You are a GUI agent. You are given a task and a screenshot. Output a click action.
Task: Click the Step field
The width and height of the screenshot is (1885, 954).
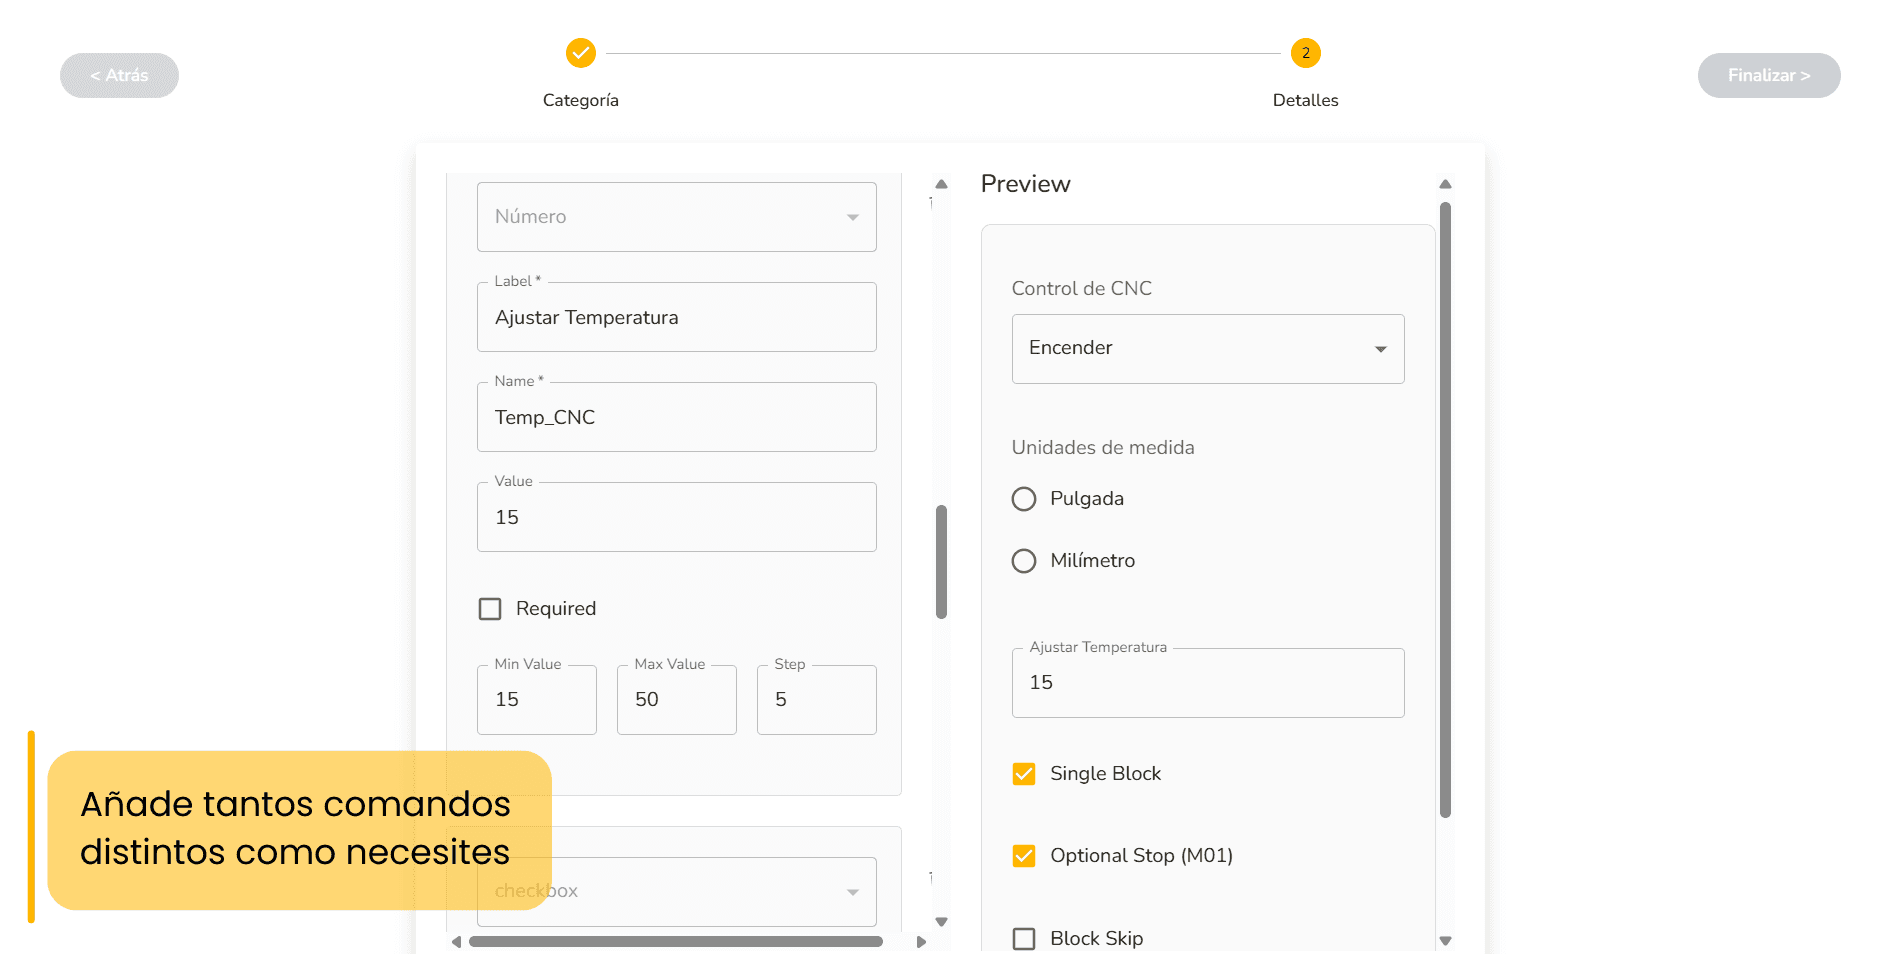[816, 700]
